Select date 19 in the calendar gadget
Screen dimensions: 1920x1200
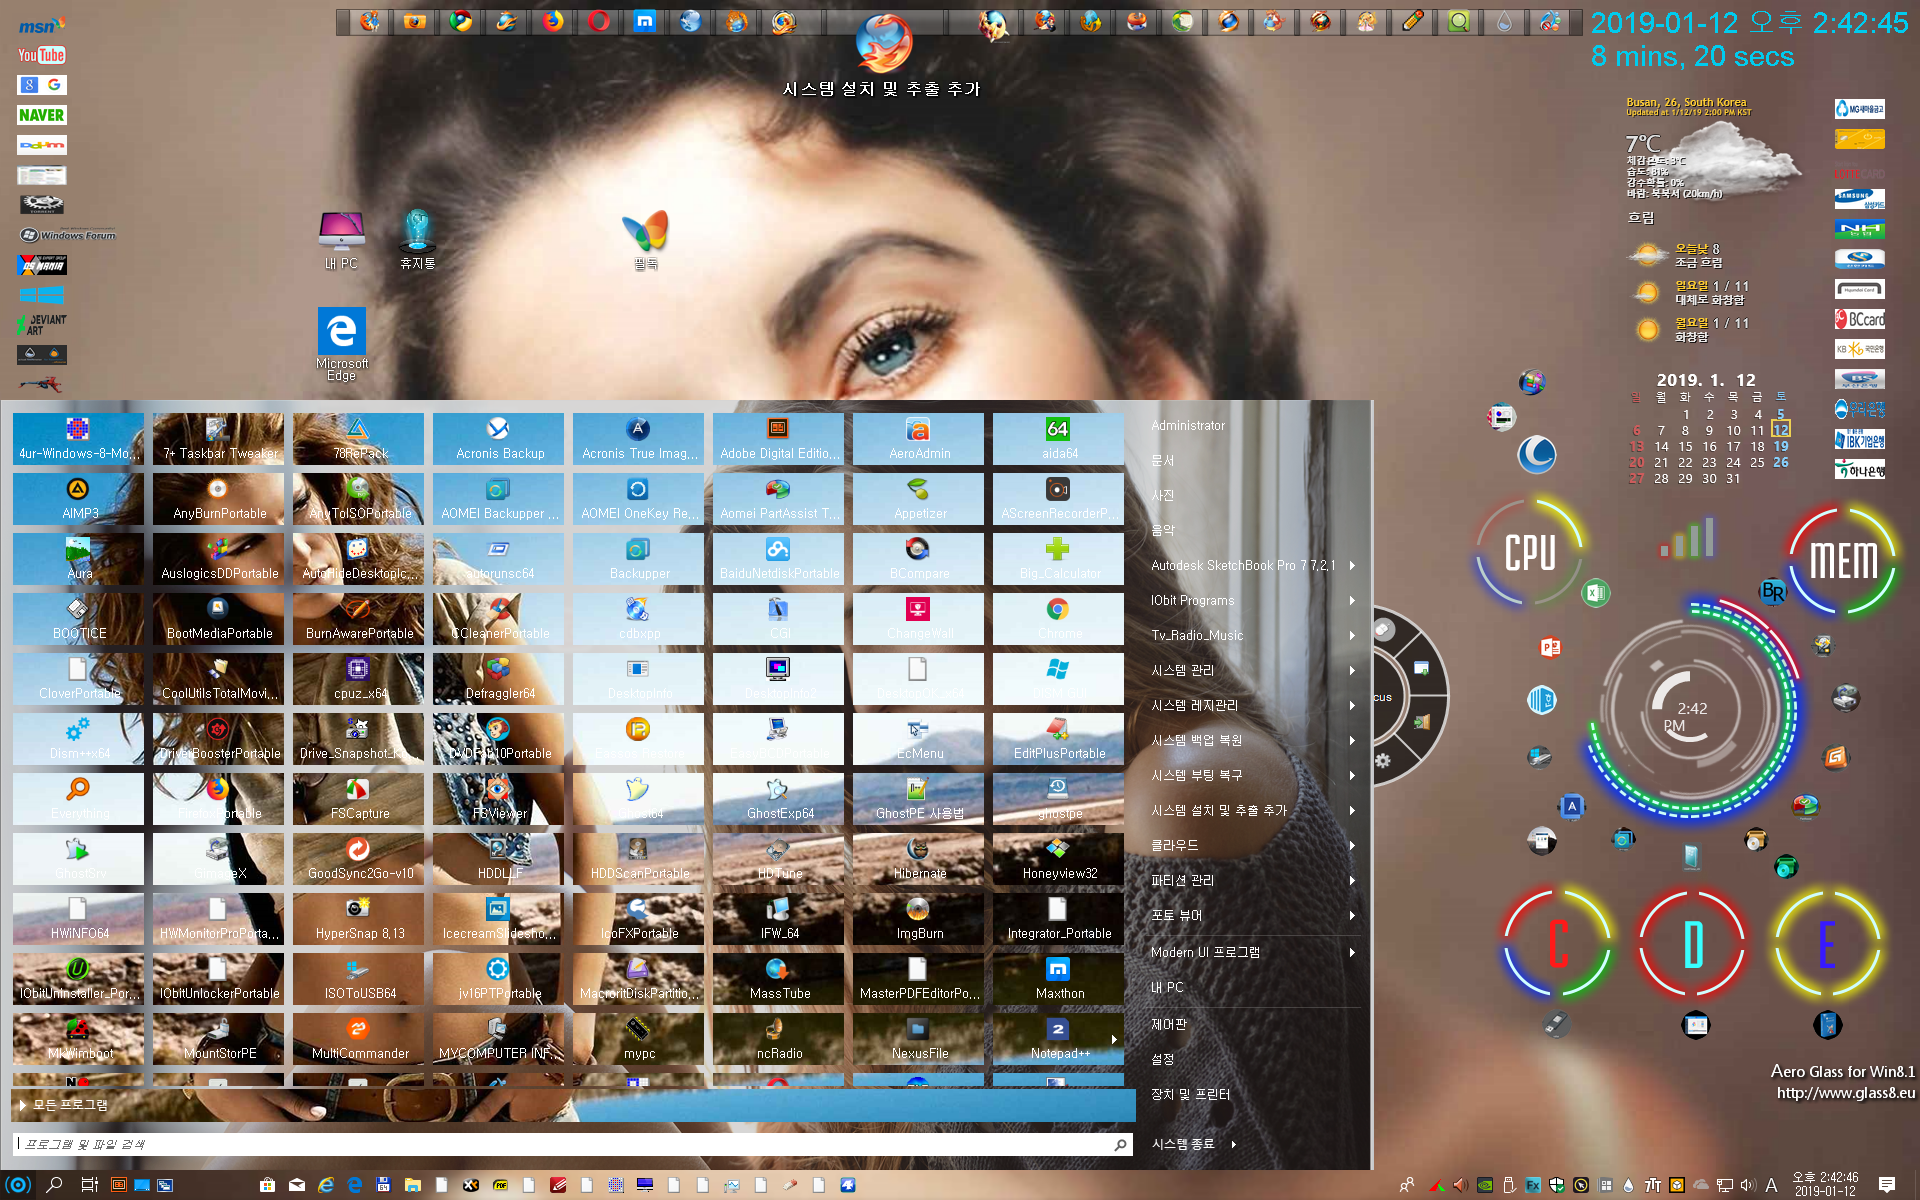[1781, 446]
